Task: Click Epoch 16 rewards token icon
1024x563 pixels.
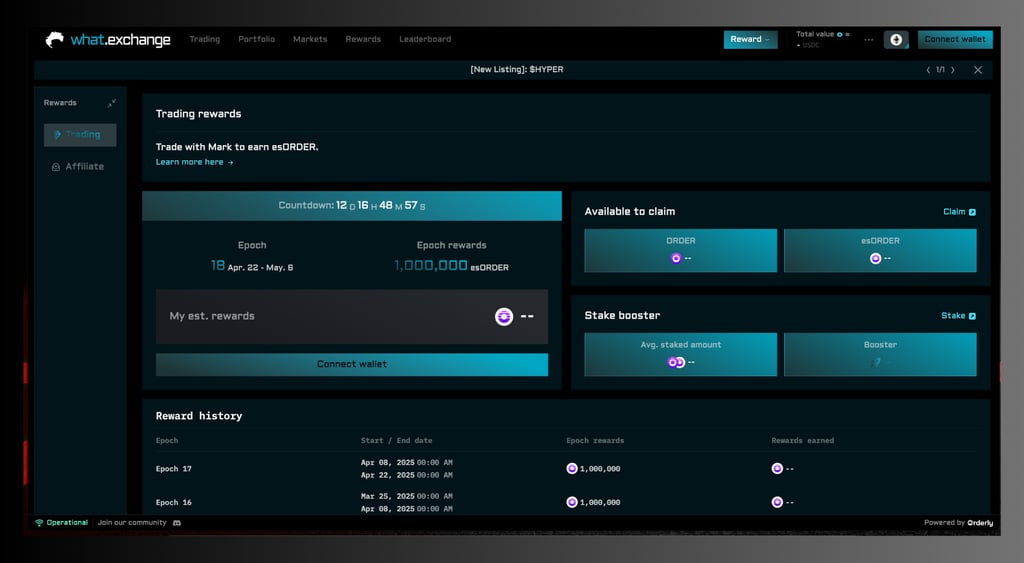Action: [x=571, y=502]
